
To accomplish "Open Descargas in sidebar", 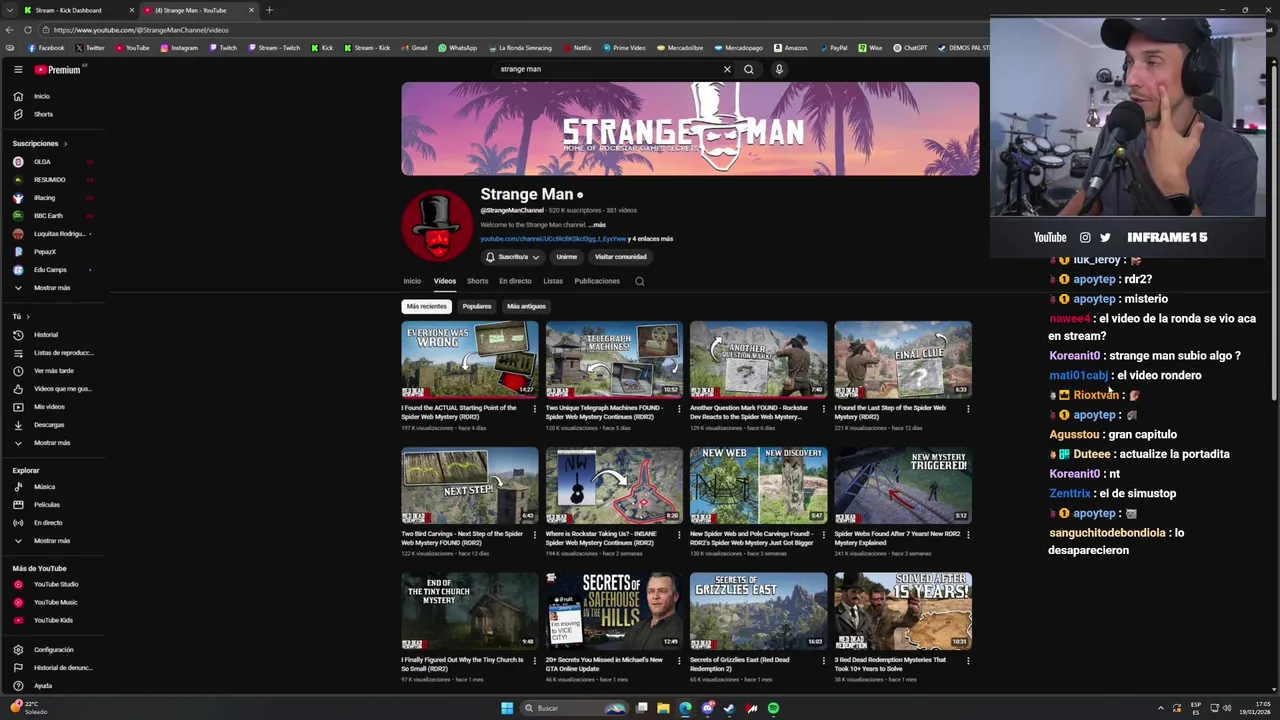I will point(49,425).
